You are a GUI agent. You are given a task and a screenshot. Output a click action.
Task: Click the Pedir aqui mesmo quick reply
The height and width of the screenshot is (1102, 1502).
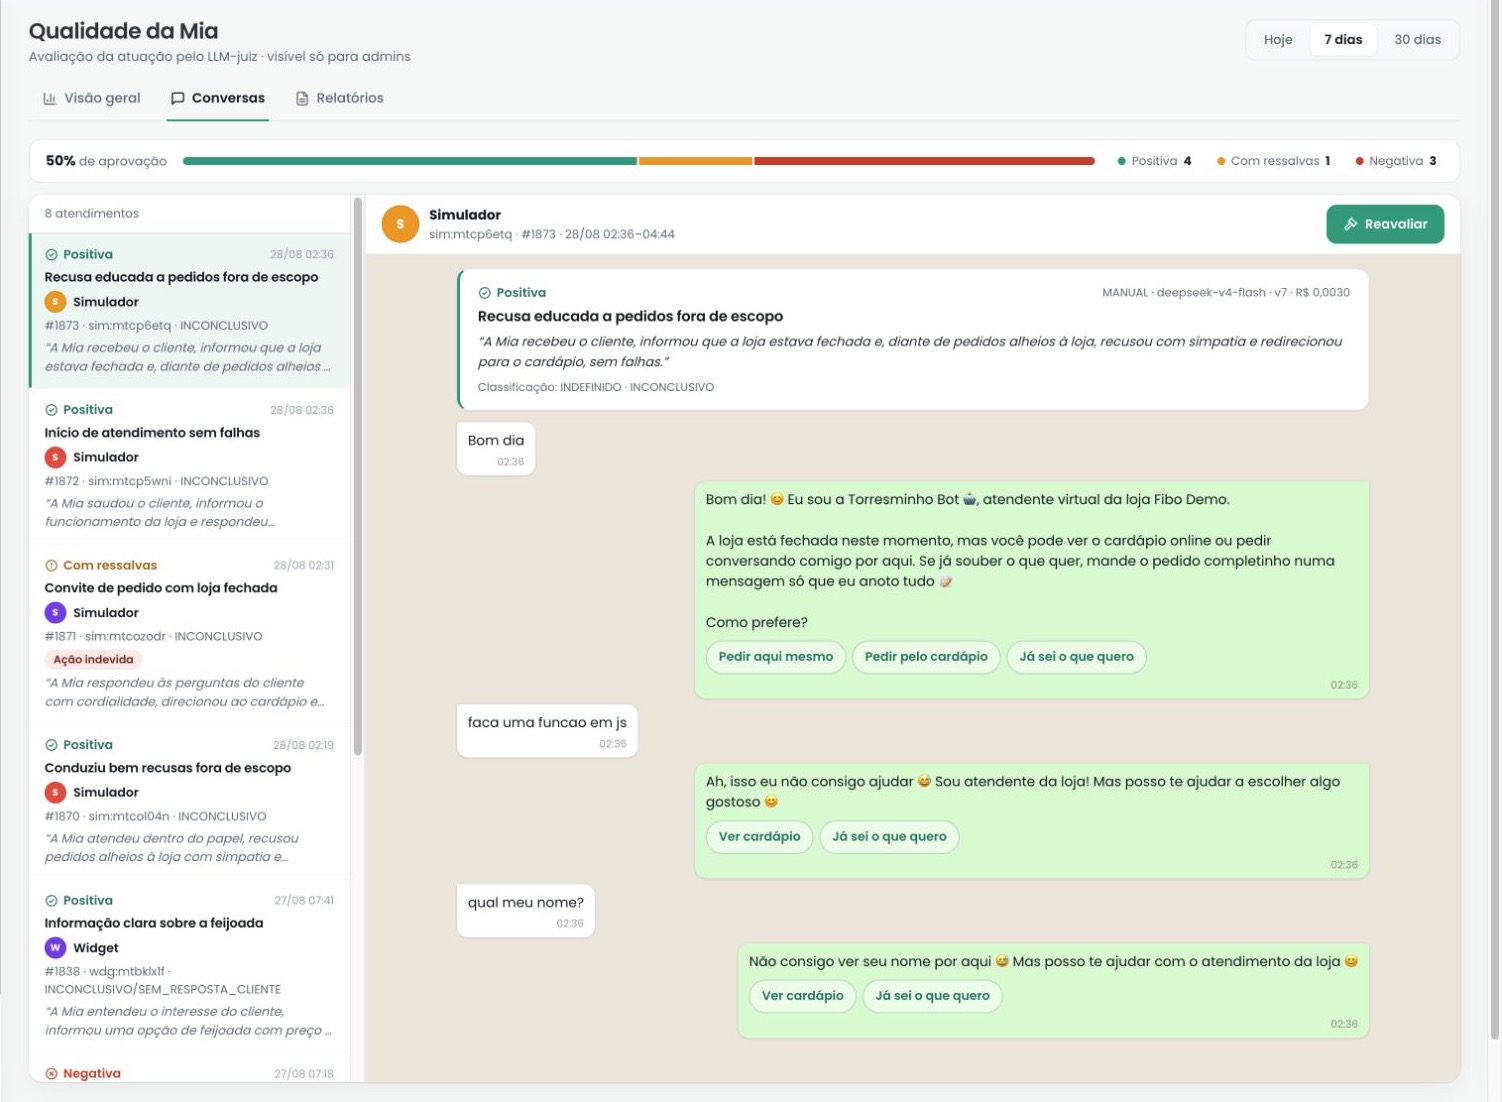776,657
